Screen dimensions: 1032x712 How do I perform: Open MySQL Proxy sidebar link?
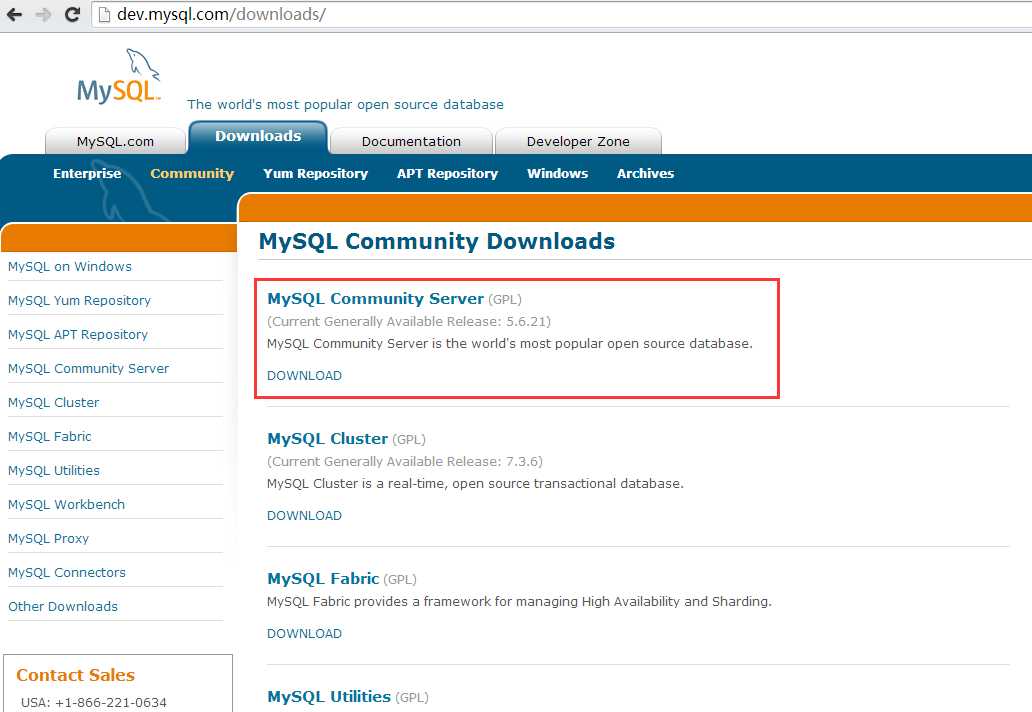(48, 539)
